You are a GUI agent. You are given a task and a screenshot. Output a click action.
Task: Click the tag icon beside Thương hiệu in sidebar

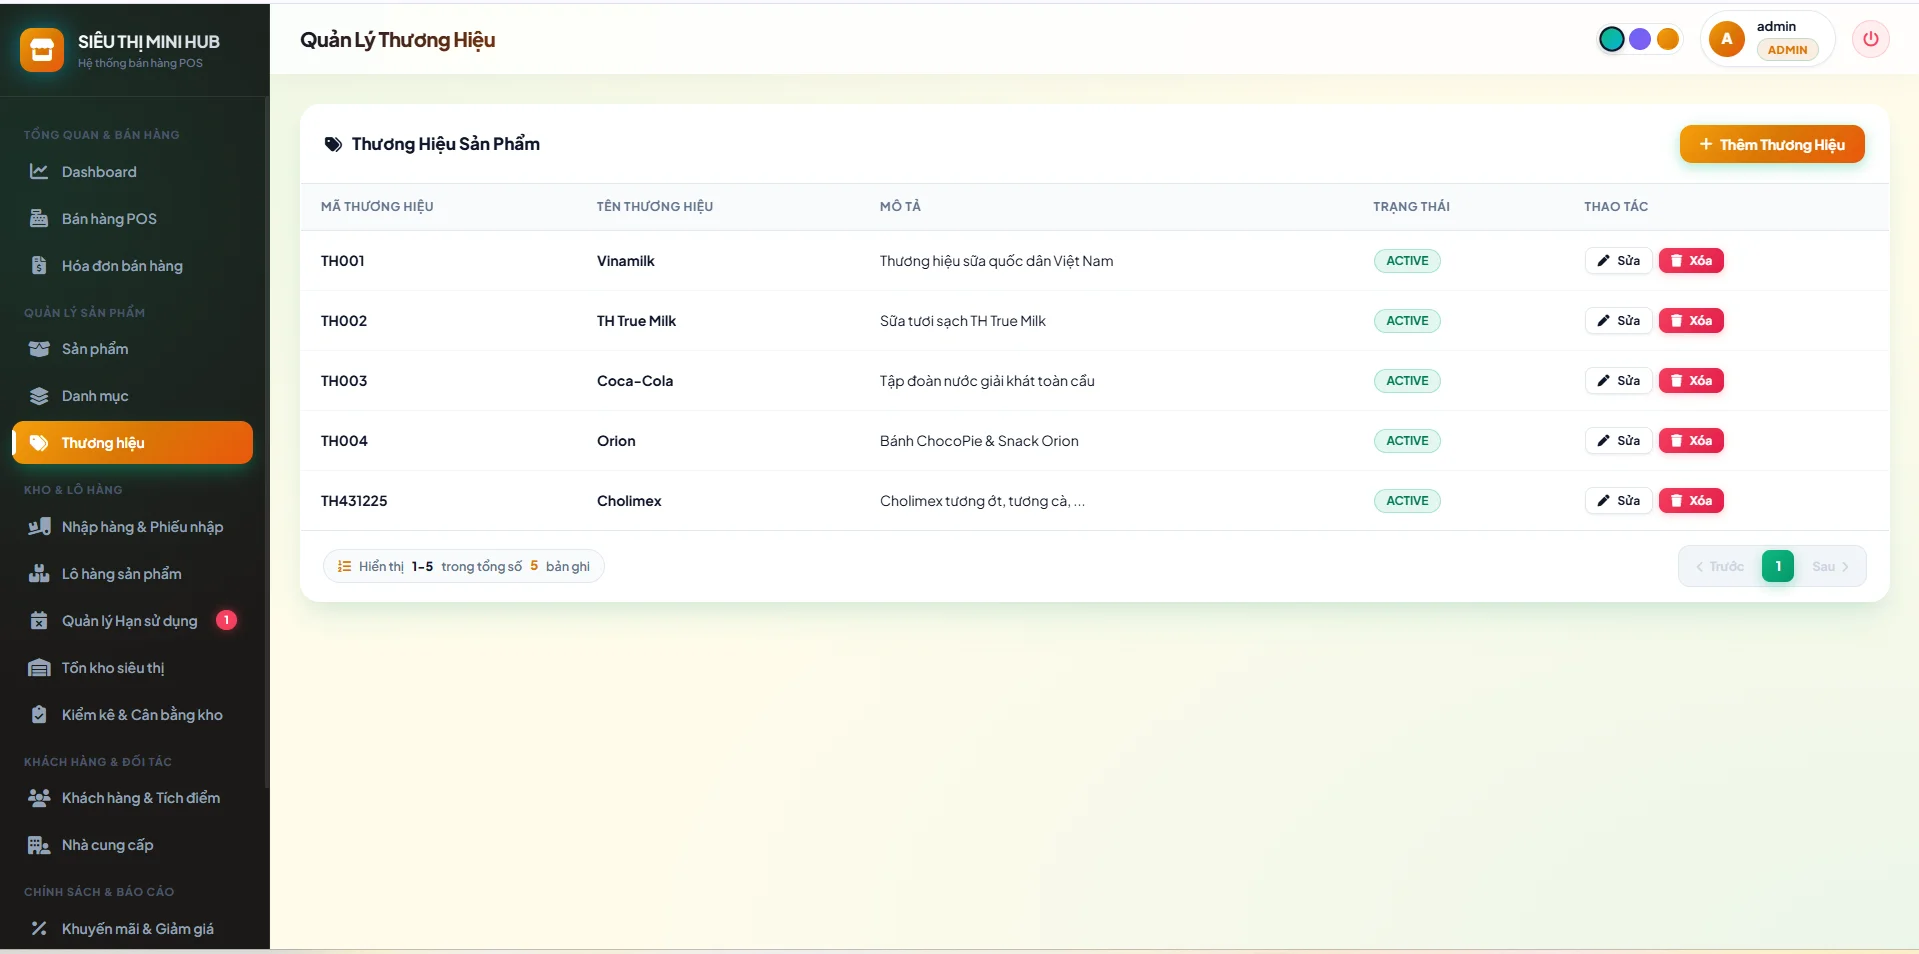coord(39,443)
